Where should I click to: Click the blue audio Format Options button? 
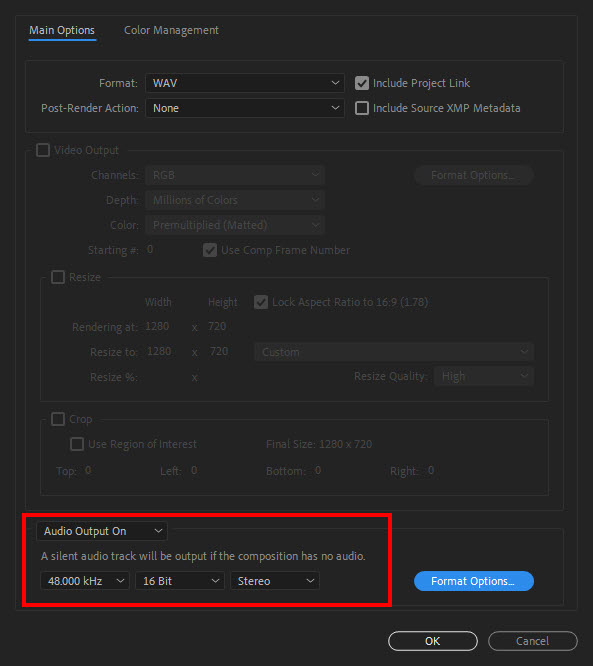[x=474, y=581]
